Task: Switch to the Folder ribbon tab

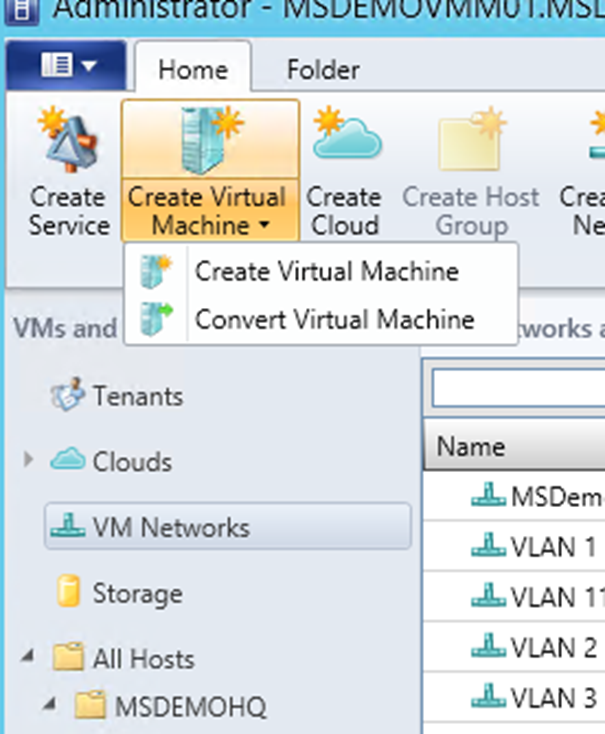Action: coord(323,70)
